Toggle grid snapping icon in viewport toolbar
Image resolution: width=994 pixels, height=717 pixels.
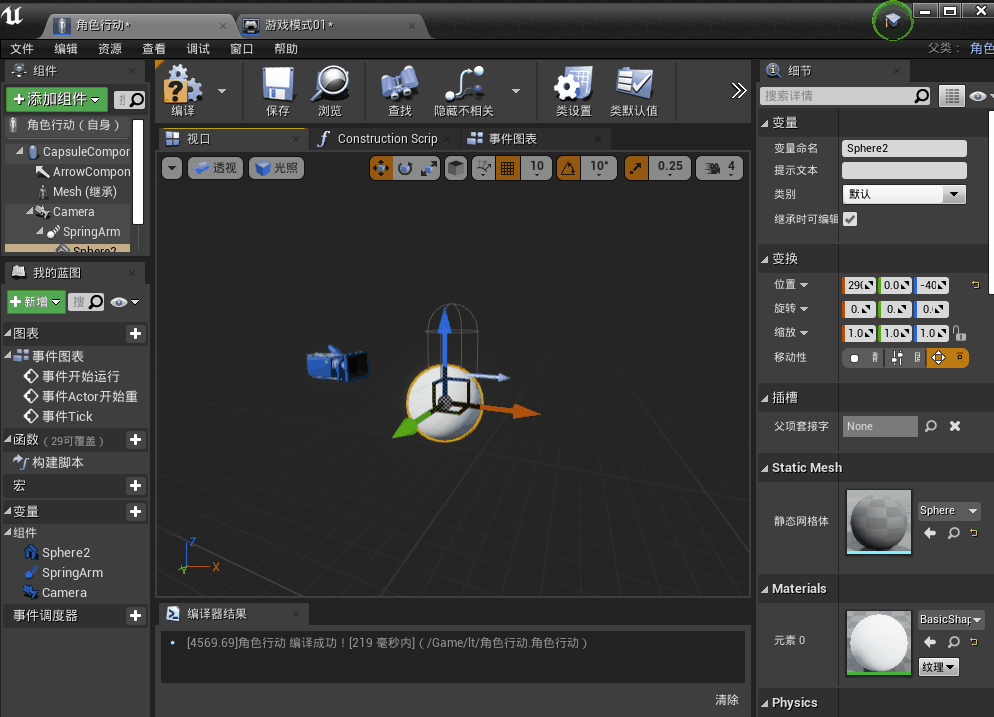coord(508,168)
